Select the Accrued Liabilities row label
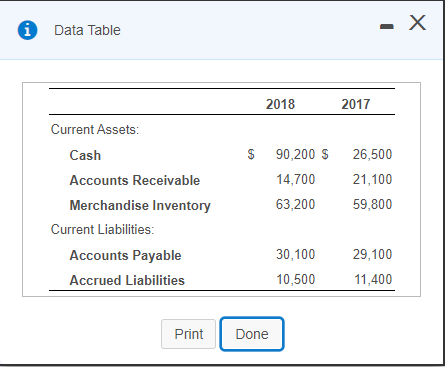This screenshot has height=367, width=445. [x=127, y=280]
